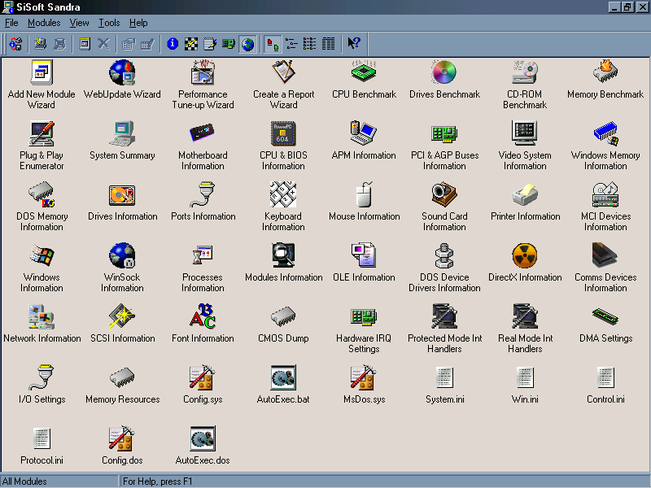Click the blue info toolbar button
The image size is (651, 488).
pyautogui.click(x=172, y=44)
